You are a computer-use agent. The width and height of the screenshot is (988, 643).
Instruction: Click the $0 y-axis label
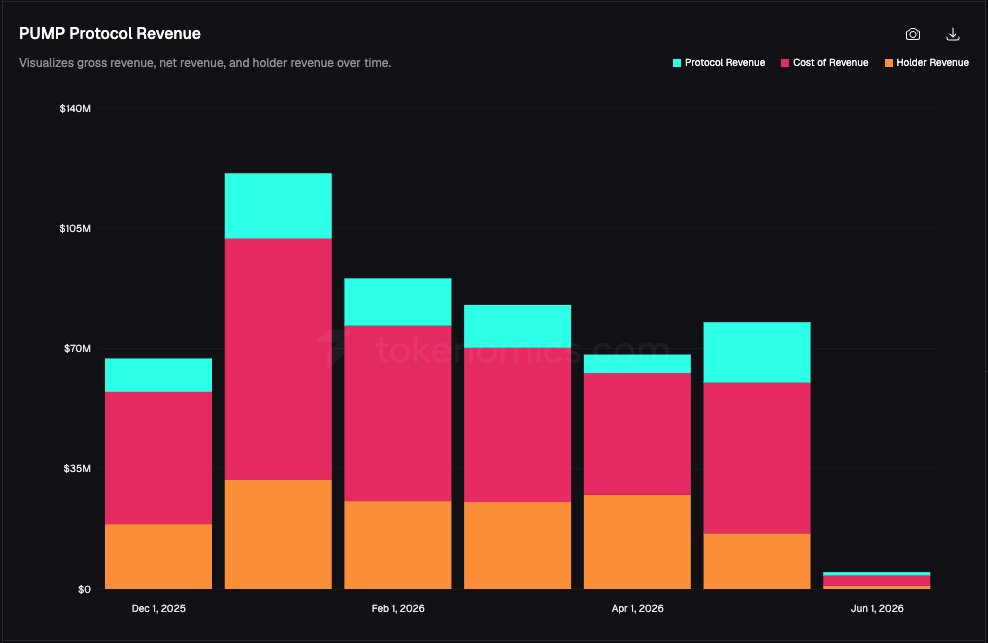pos(84,589)
